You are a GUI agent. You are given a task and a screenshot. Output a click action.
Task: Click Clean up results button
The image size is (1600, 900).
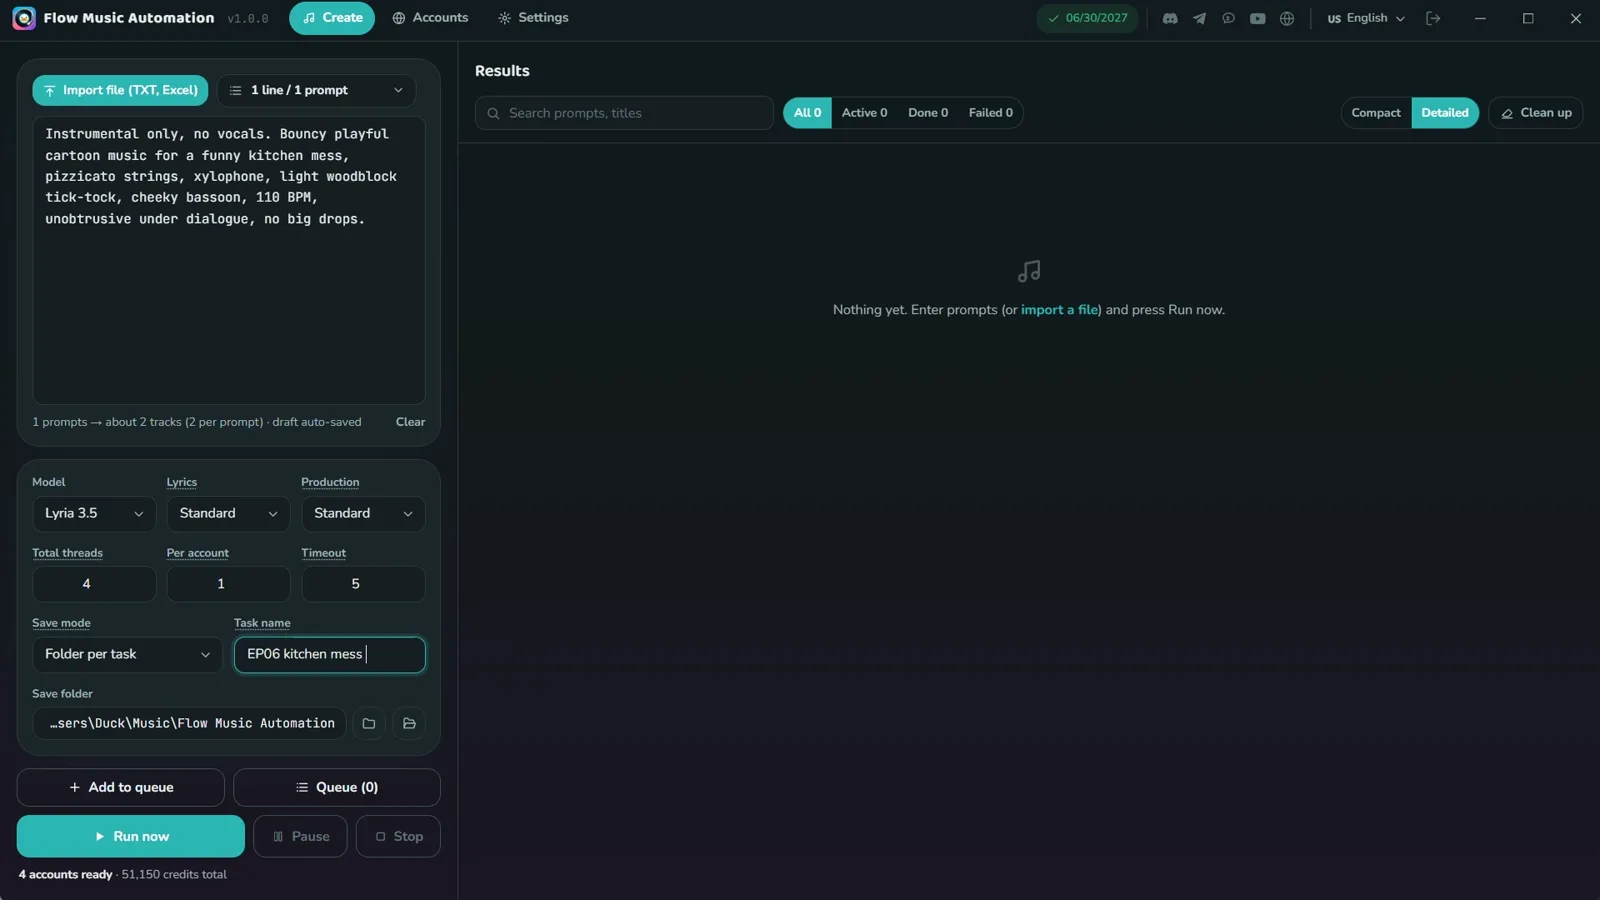tap(1535, 113)
